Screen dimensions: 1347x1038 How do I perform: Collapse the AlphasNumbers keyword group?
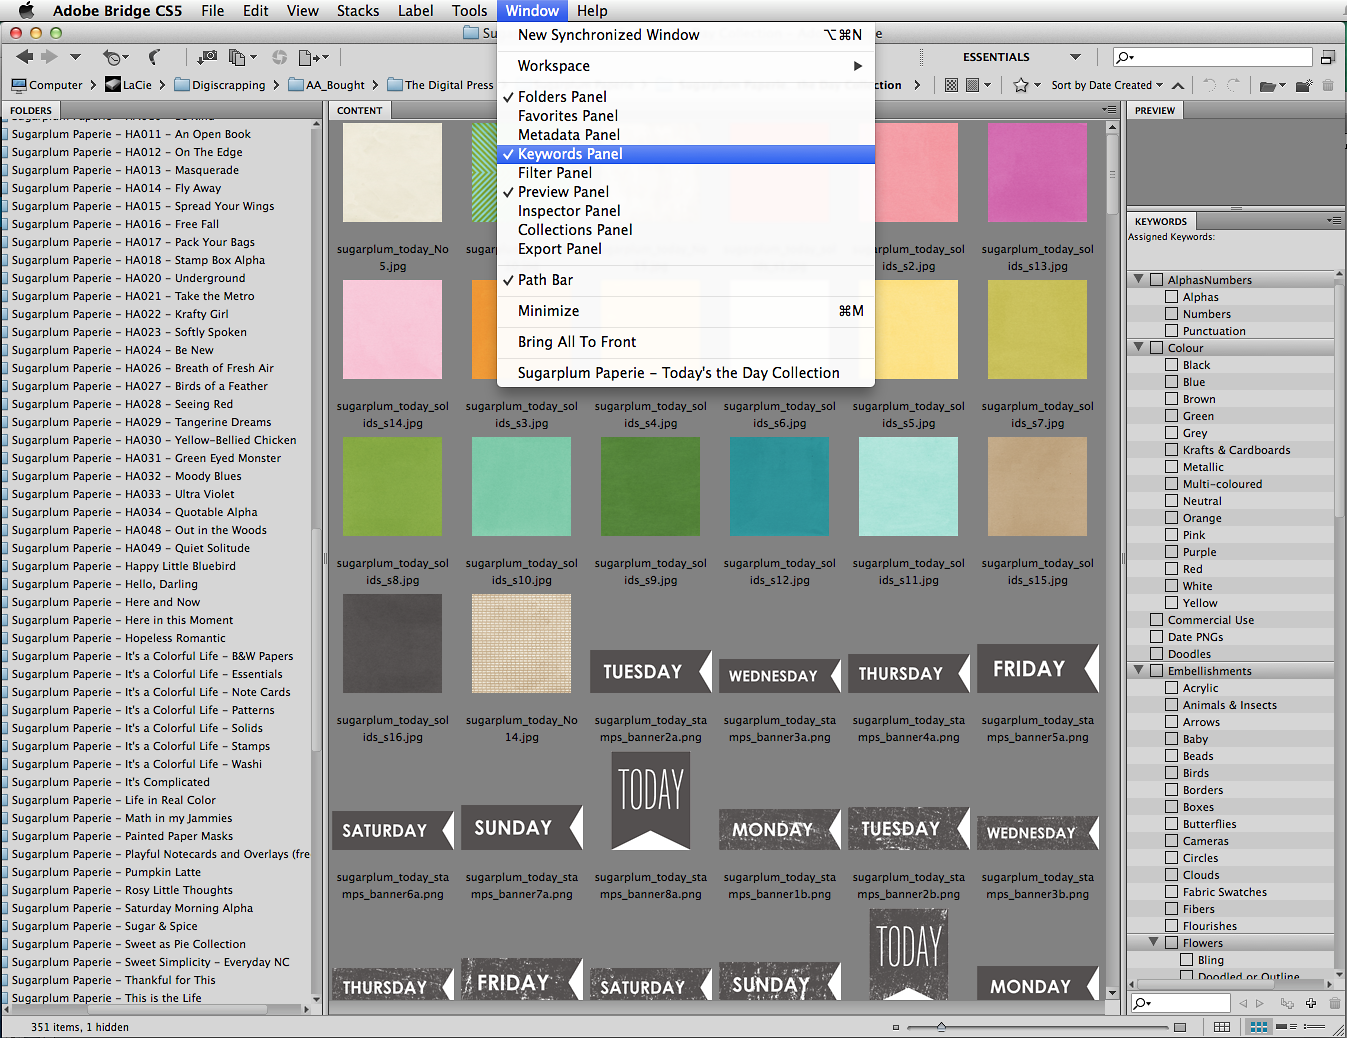(x=1139, y=279)
